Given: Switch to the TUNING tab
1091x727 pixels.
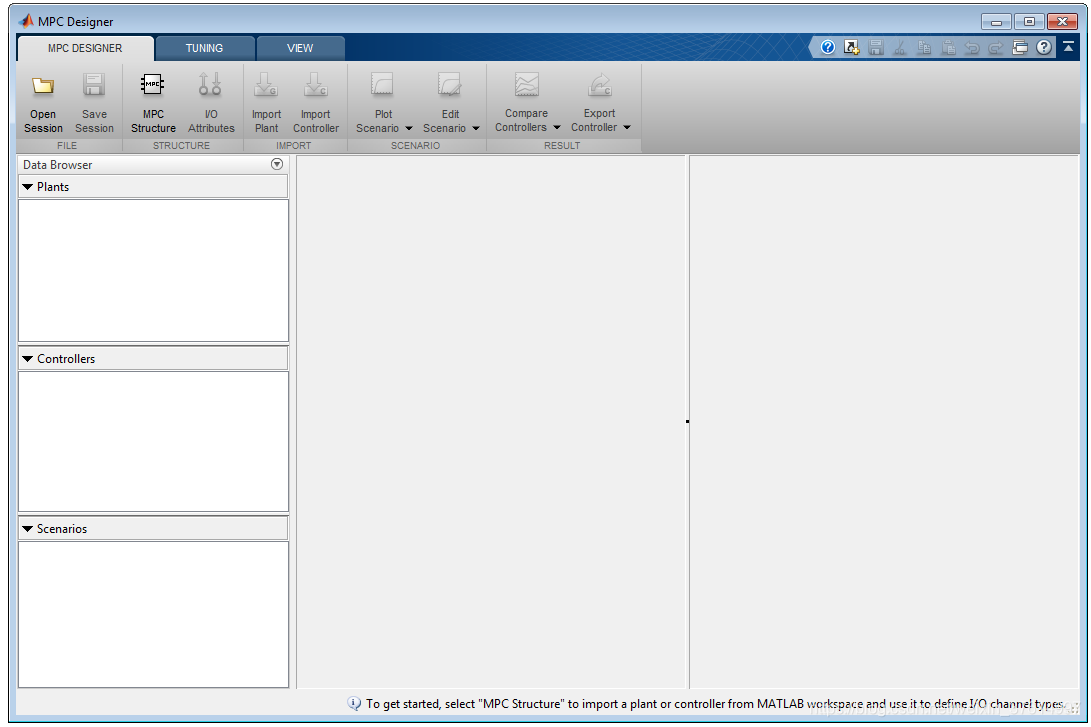Looking at the screenshot, I should (x=204, y=48).
